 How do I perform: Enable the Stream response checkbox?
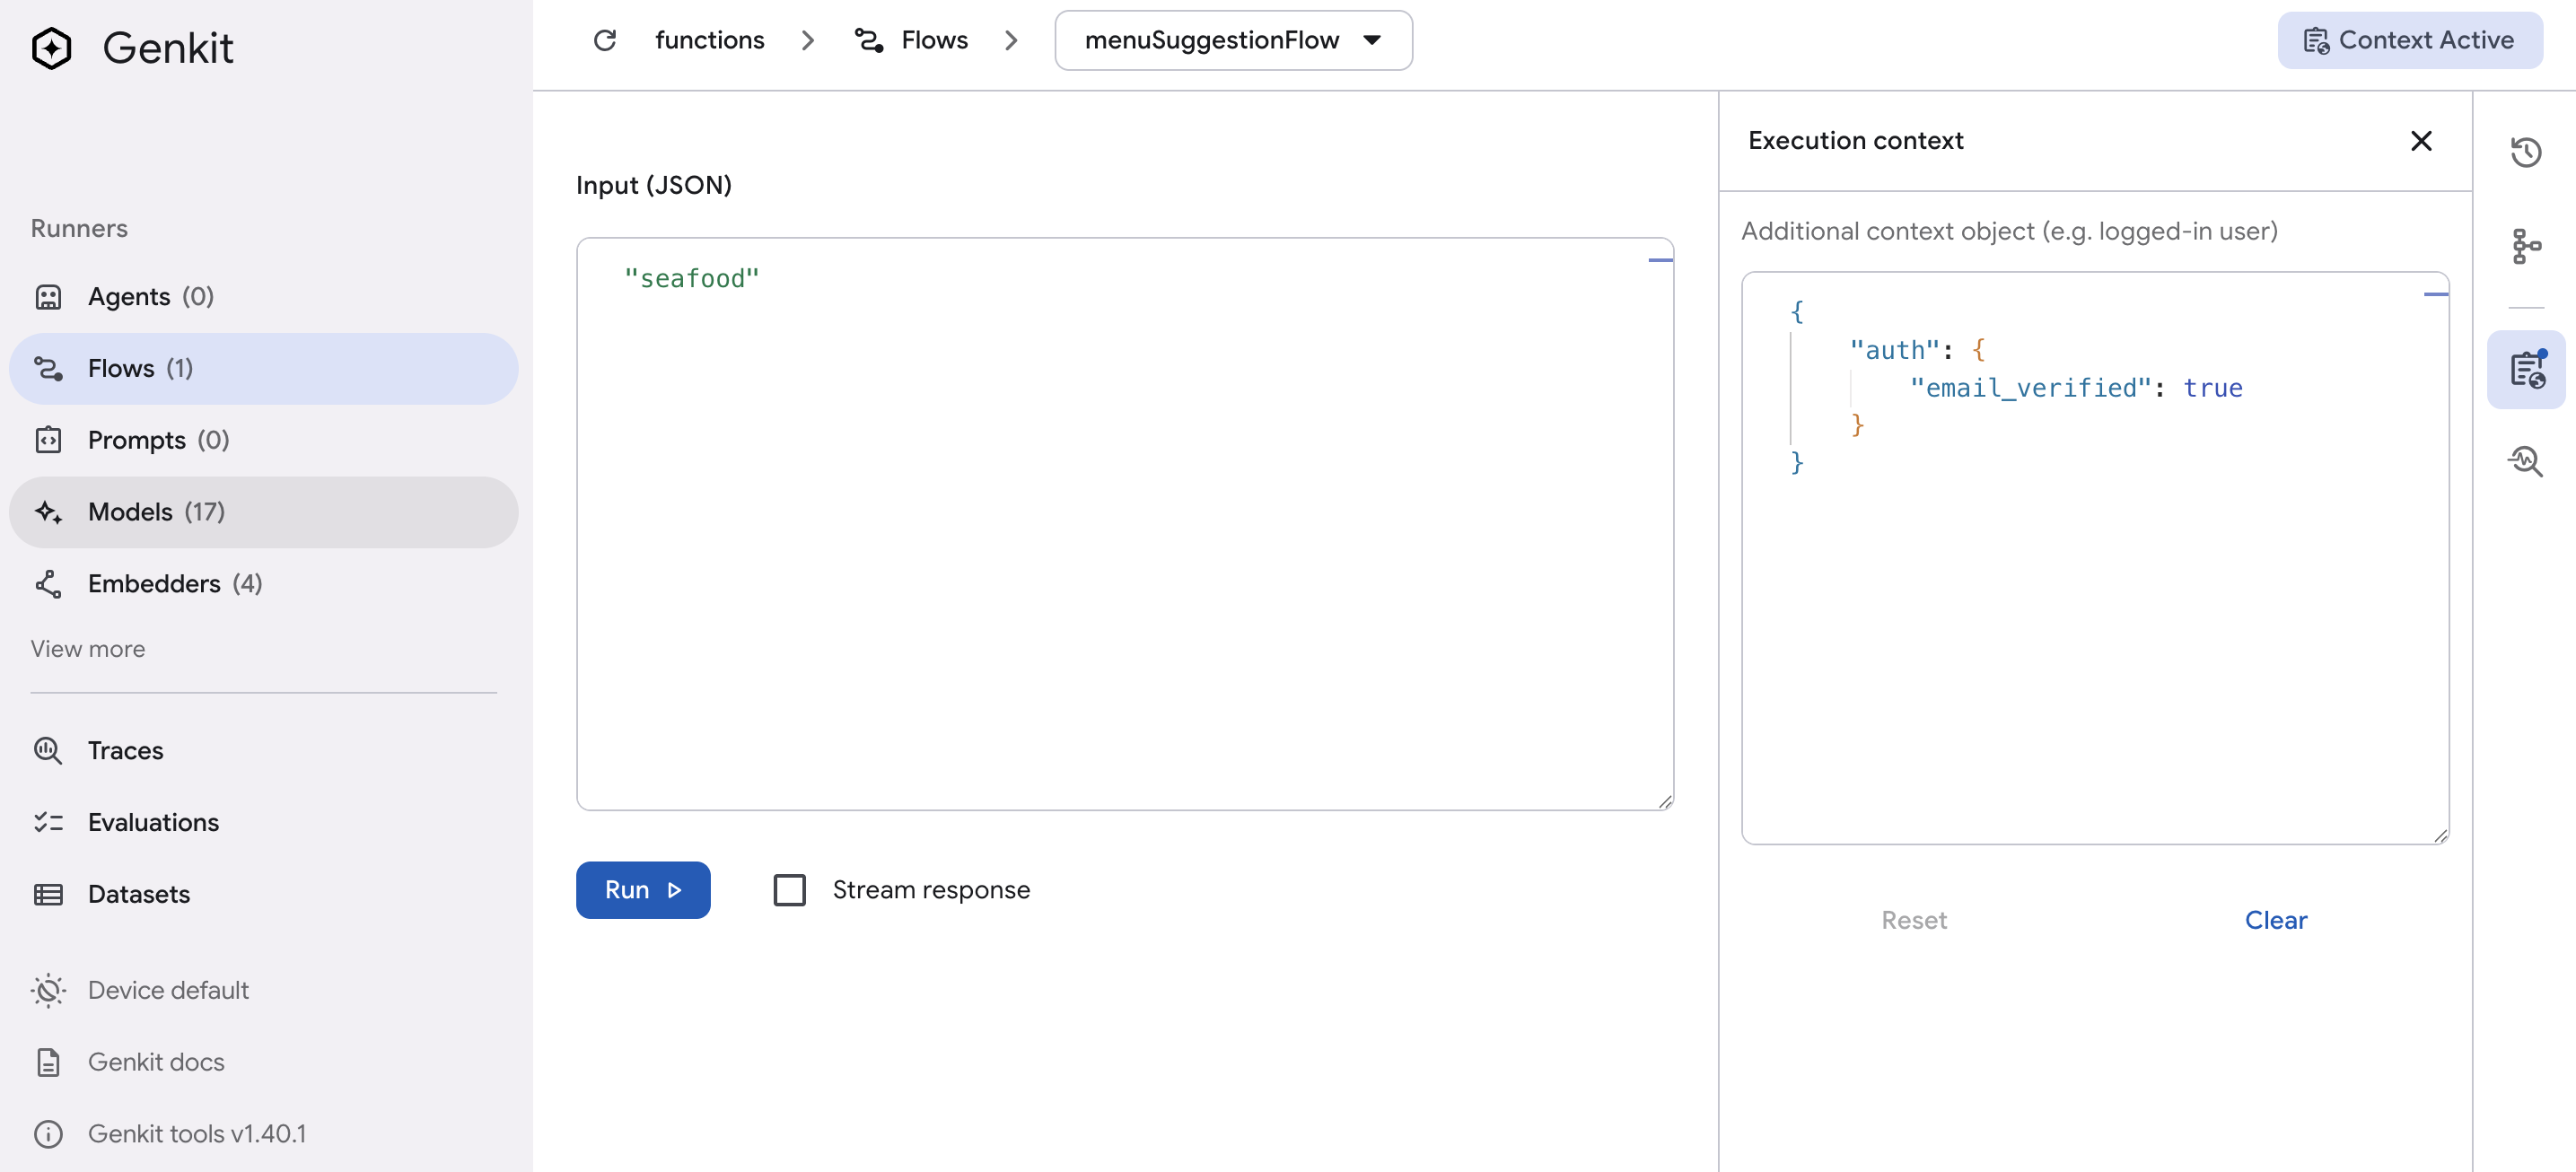tap(789, 890)
